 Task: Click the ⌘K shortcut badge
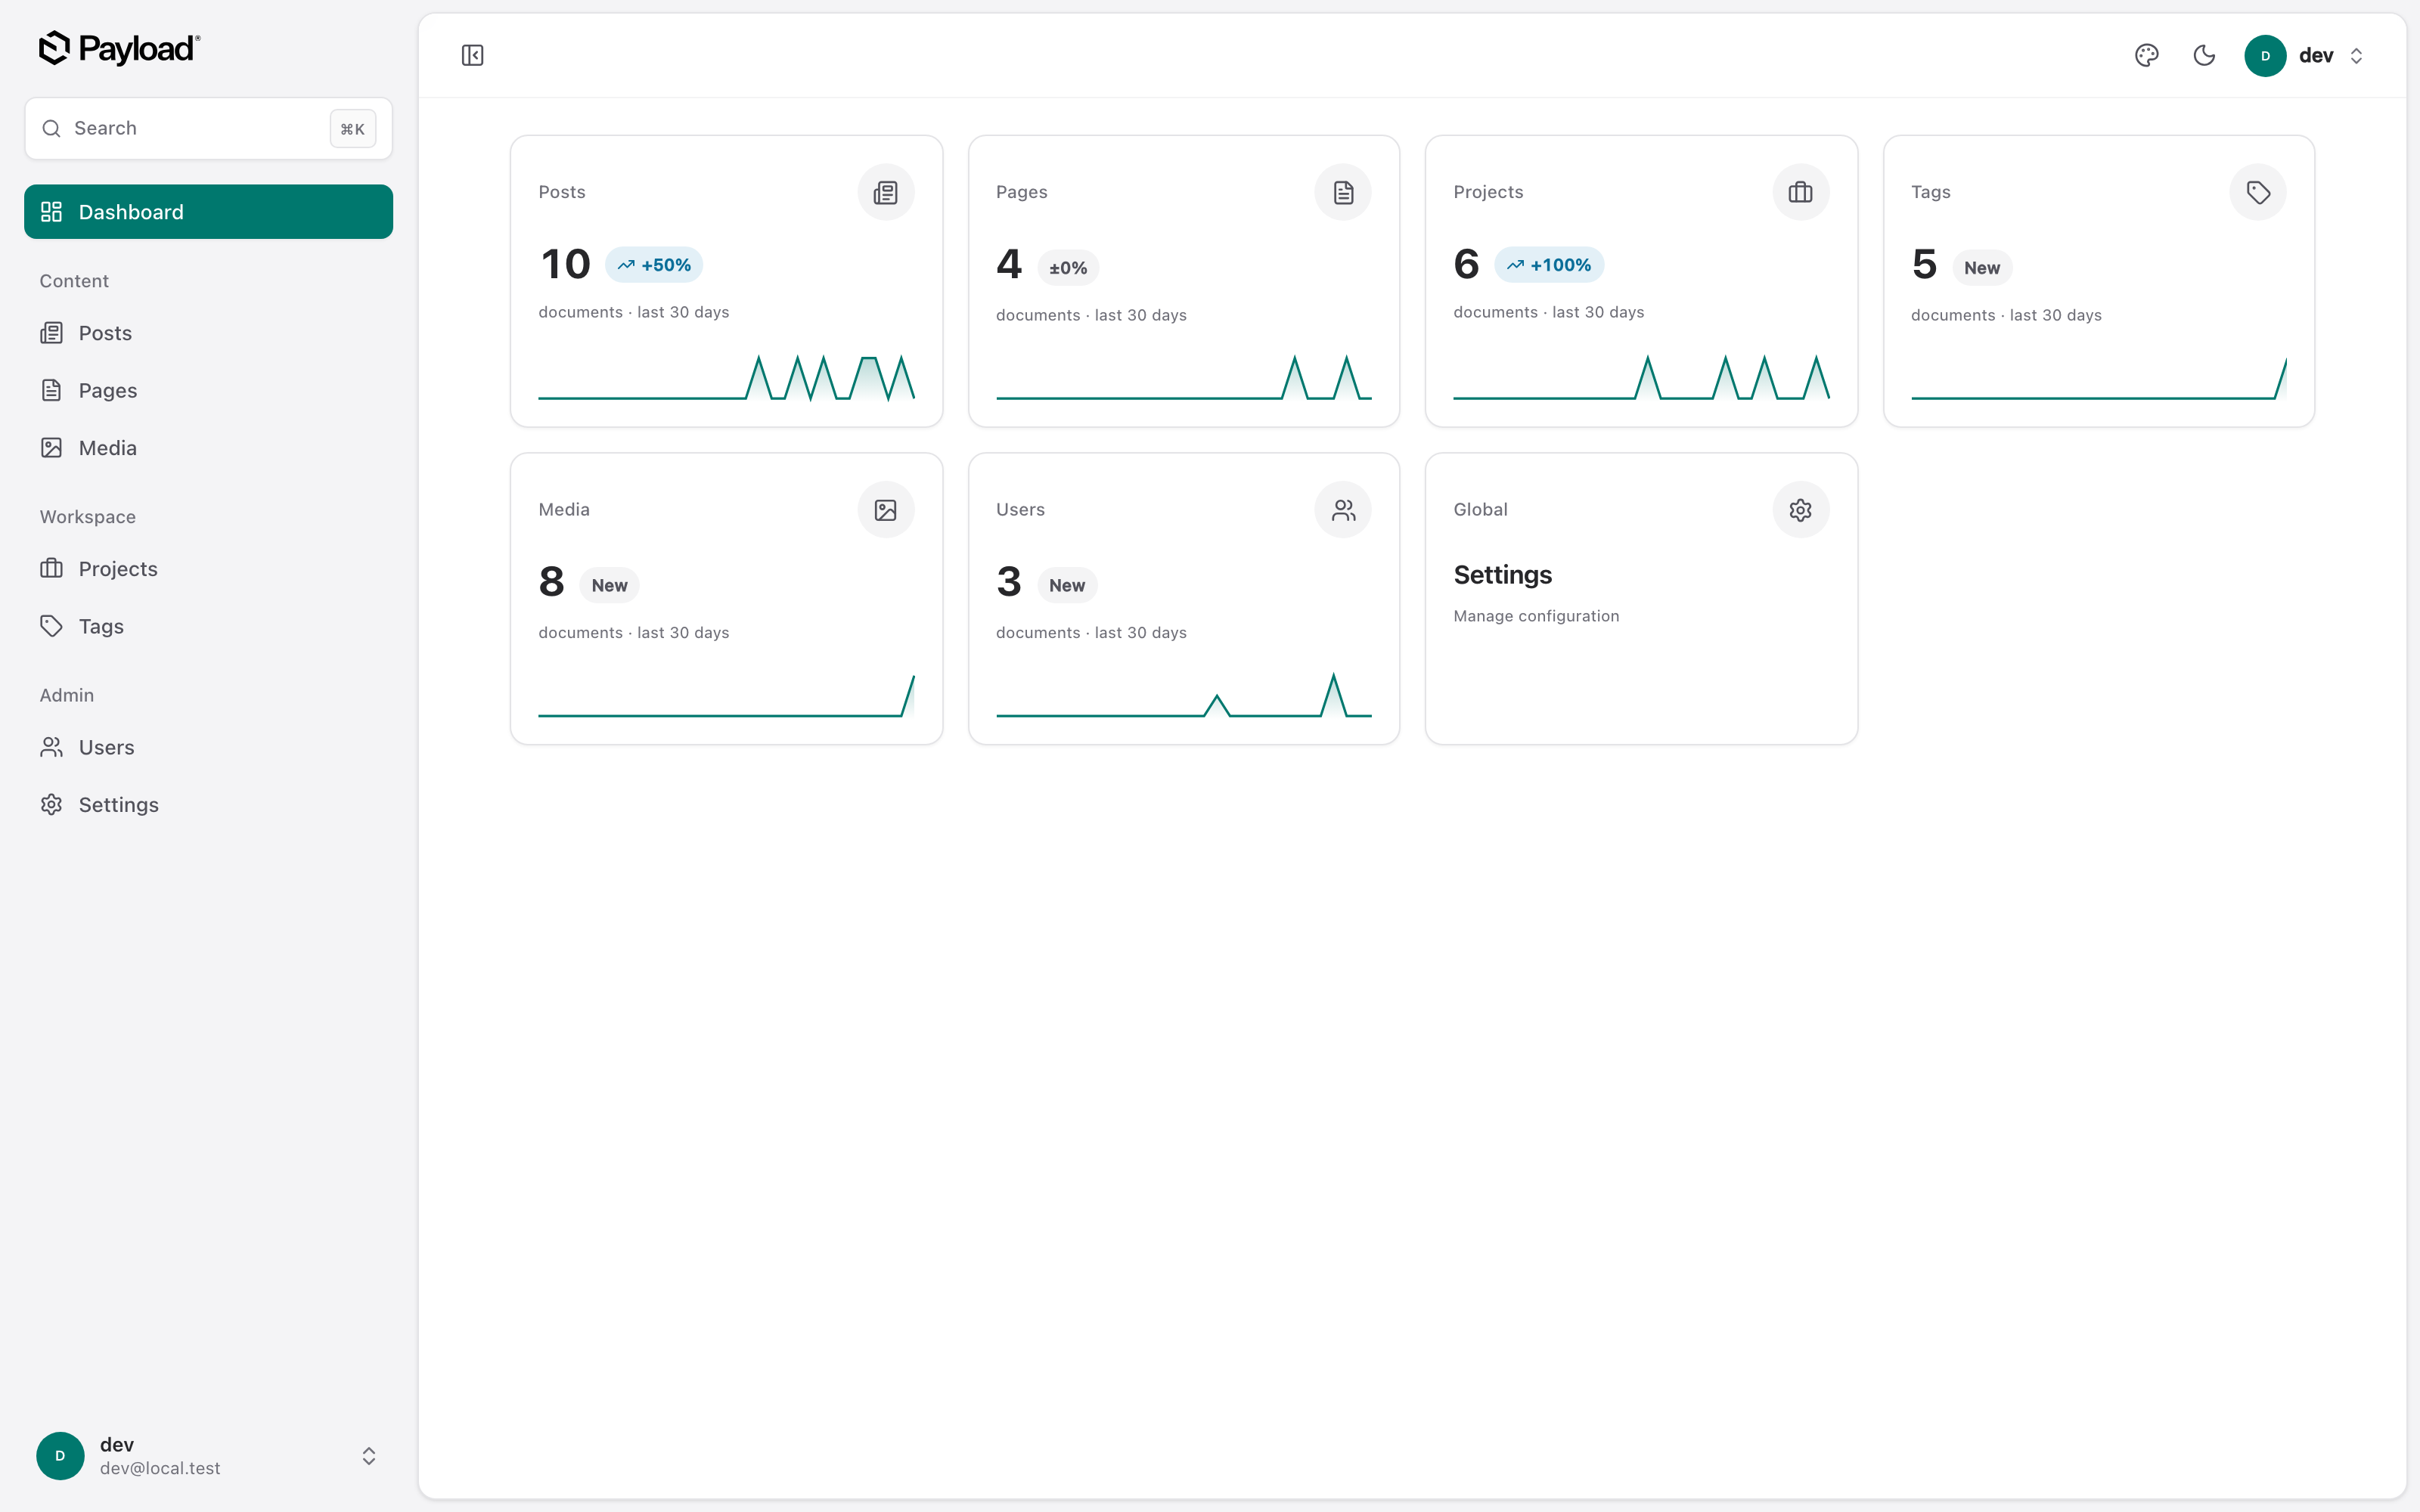click(x=353, y=129)
